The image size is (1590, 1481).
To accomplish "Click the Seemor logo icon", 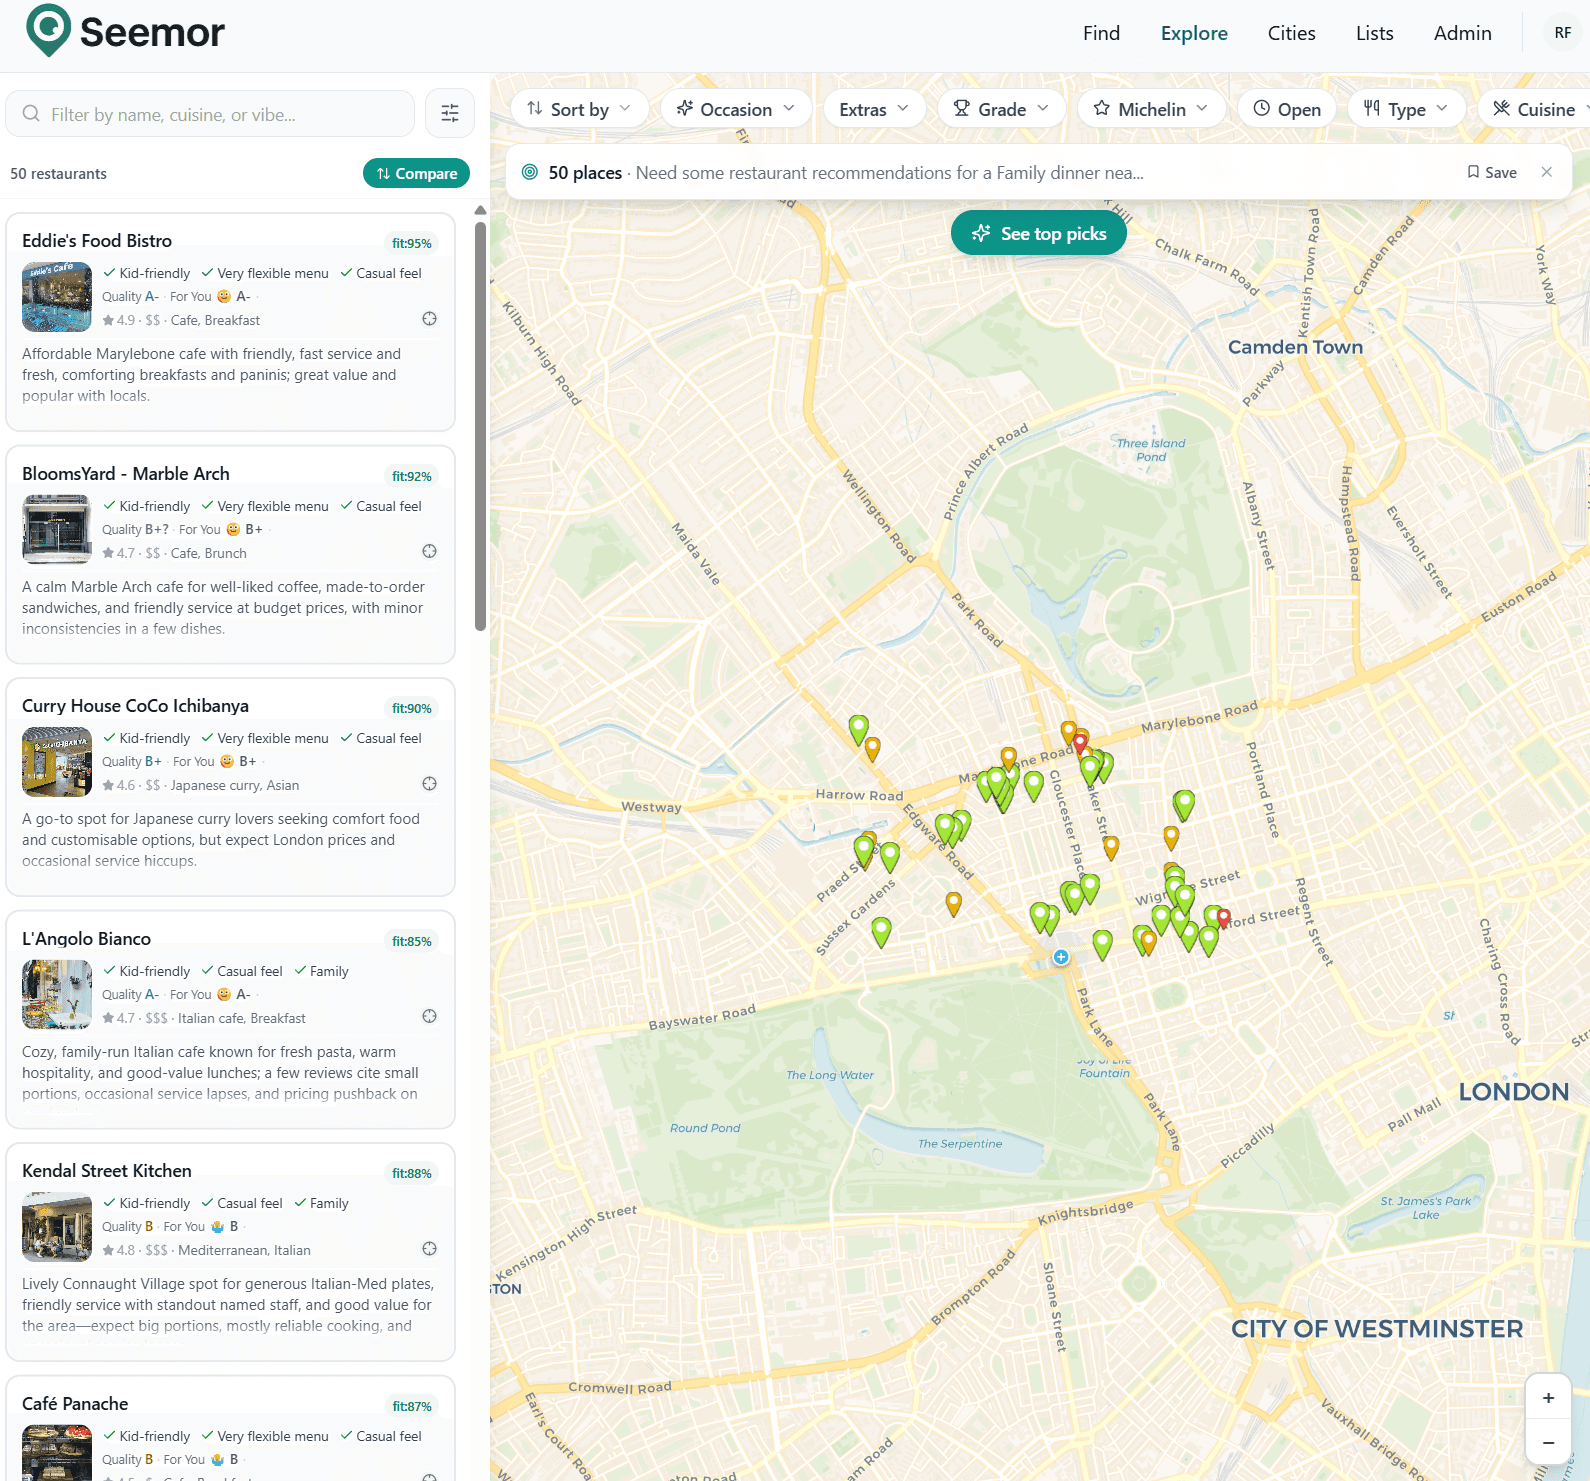I will tap(48, 31).
